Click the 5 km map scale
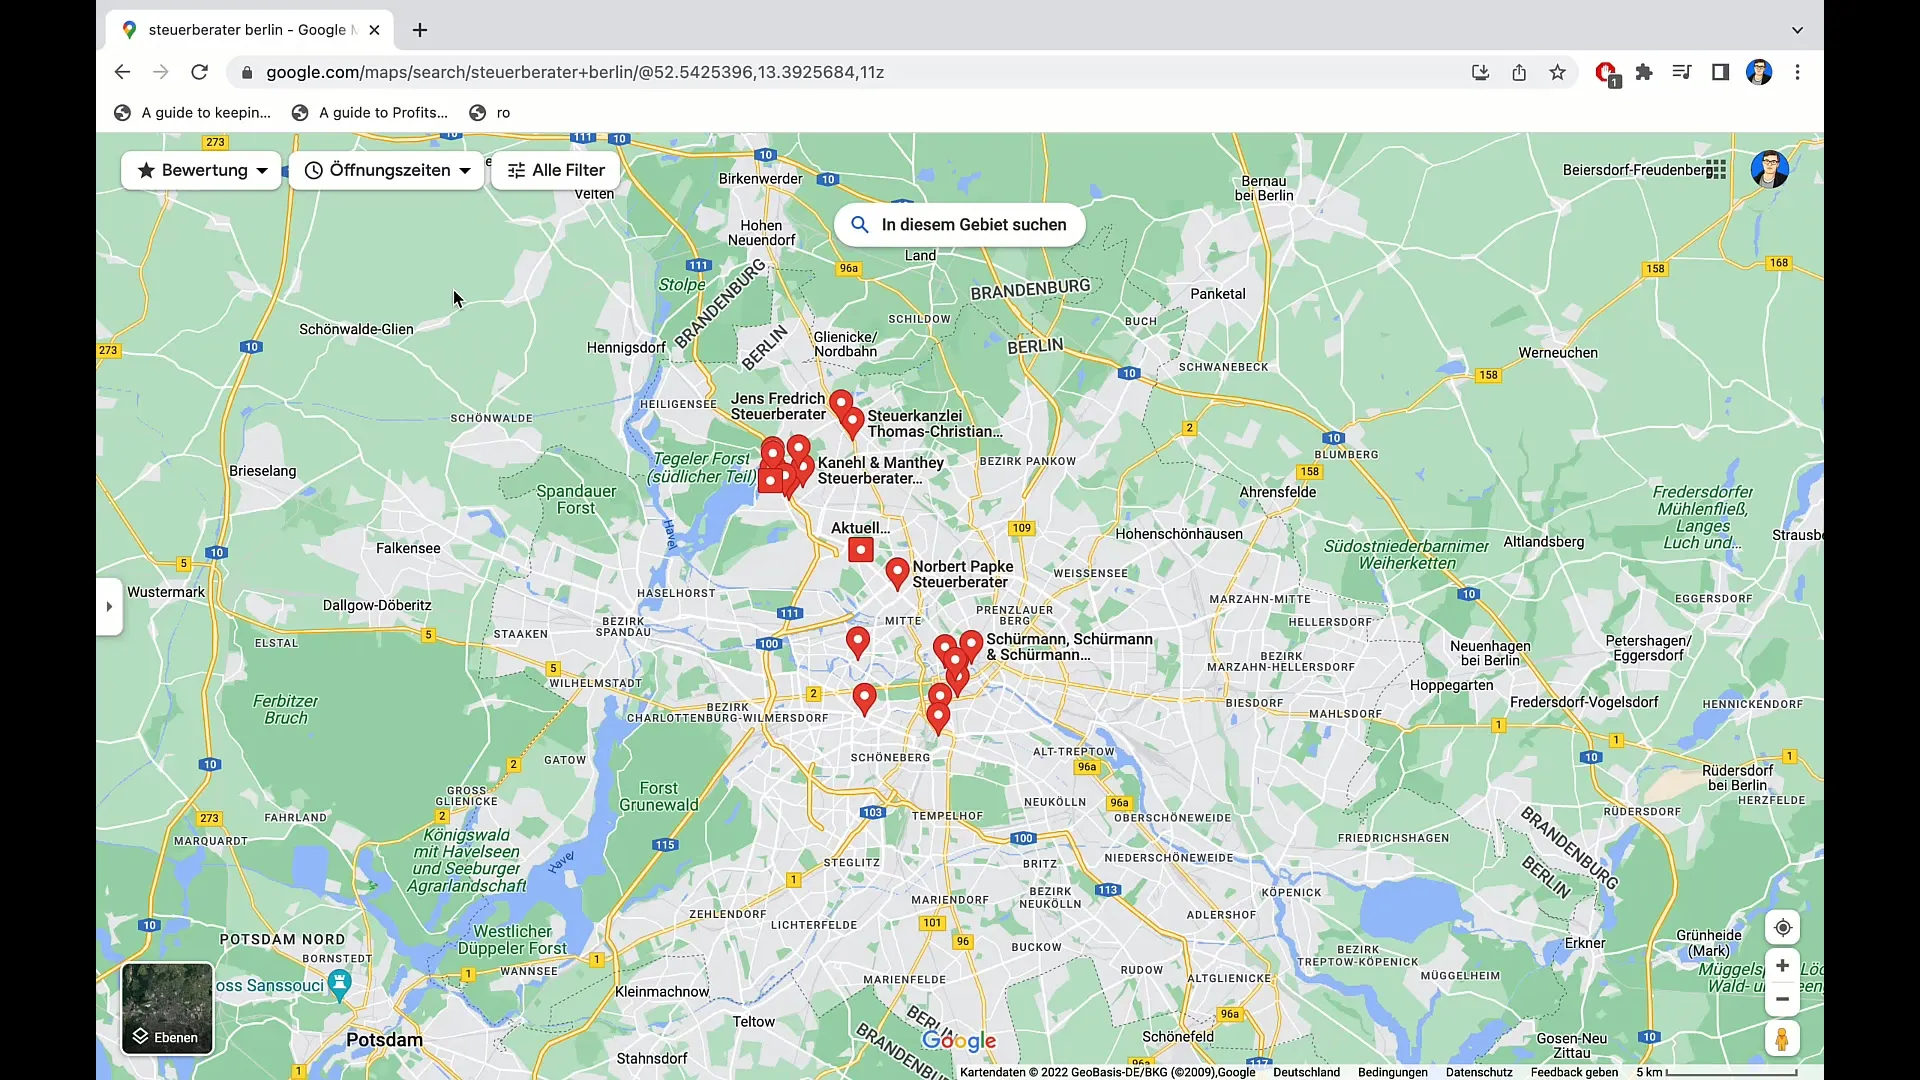Screen dimensions: 1920x1080 coord(1716,1072)
